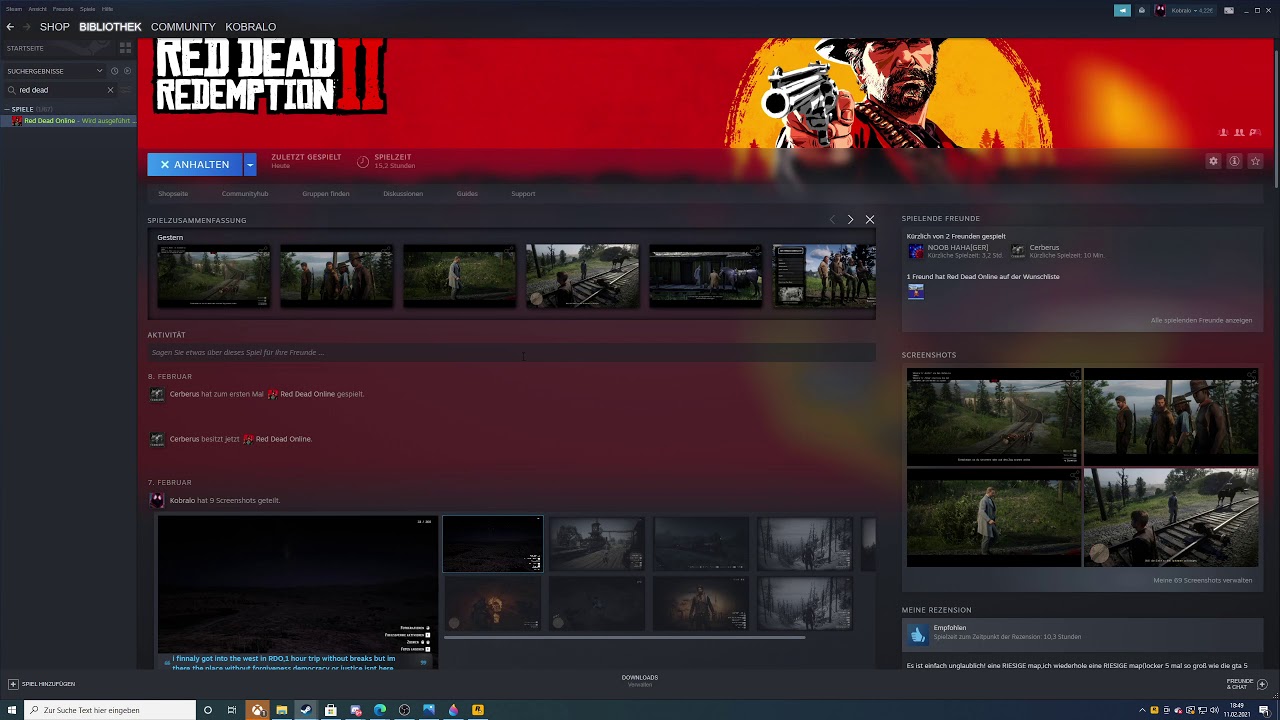The height and width of the screenshot is (720, 1280).
Task: Open the Diskussionen link
Action: point(403,194)
